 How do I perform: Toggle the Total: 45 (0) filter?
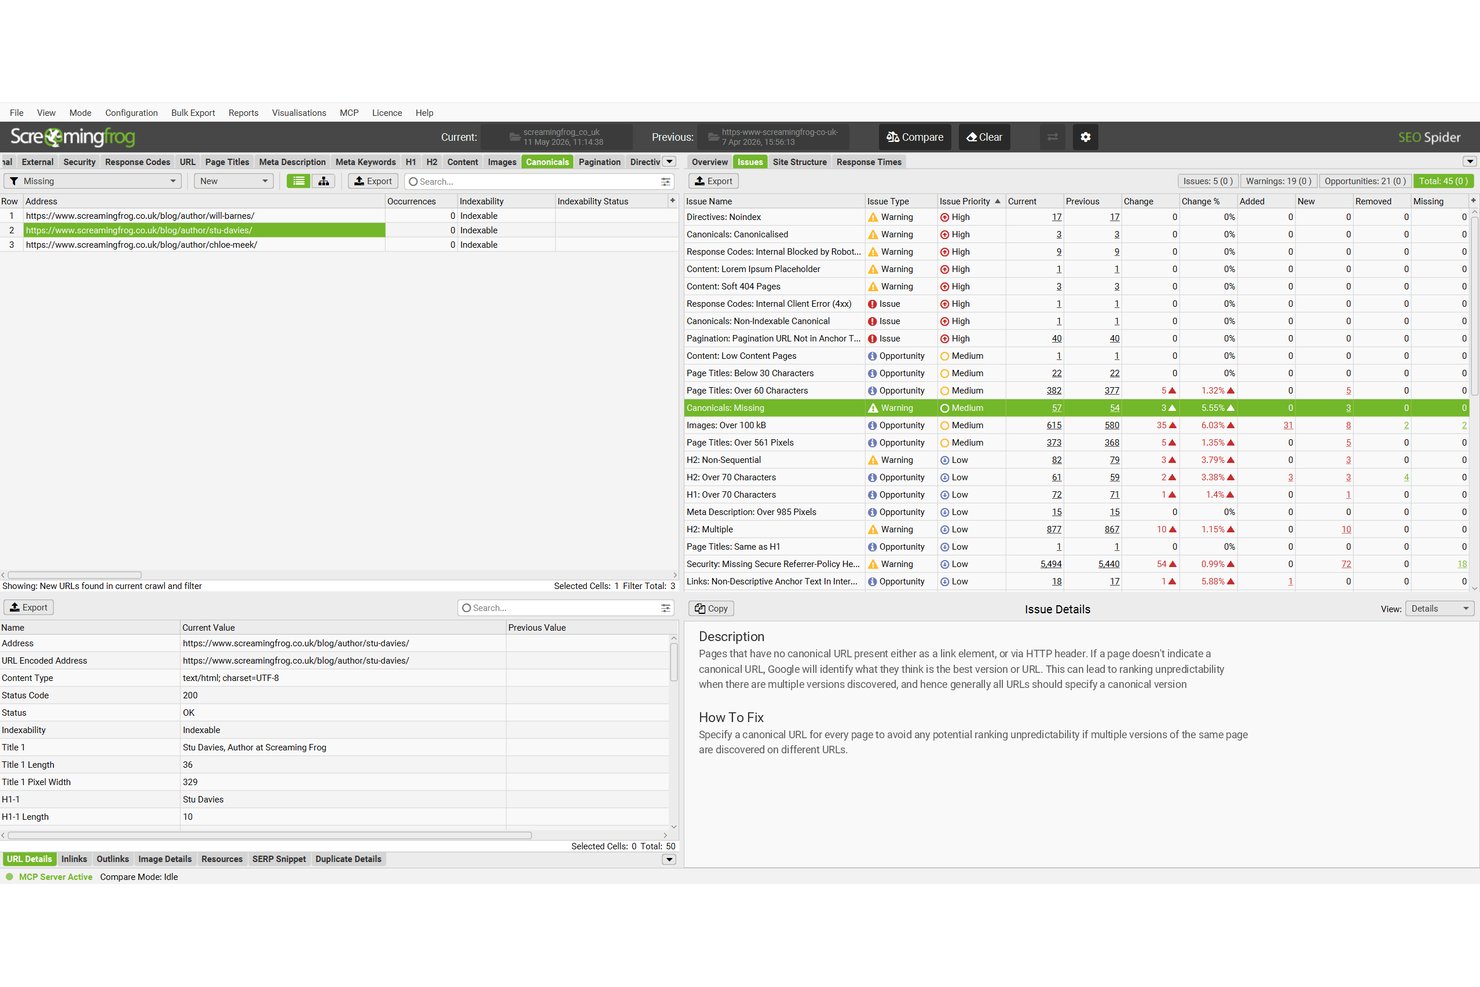1443,181
